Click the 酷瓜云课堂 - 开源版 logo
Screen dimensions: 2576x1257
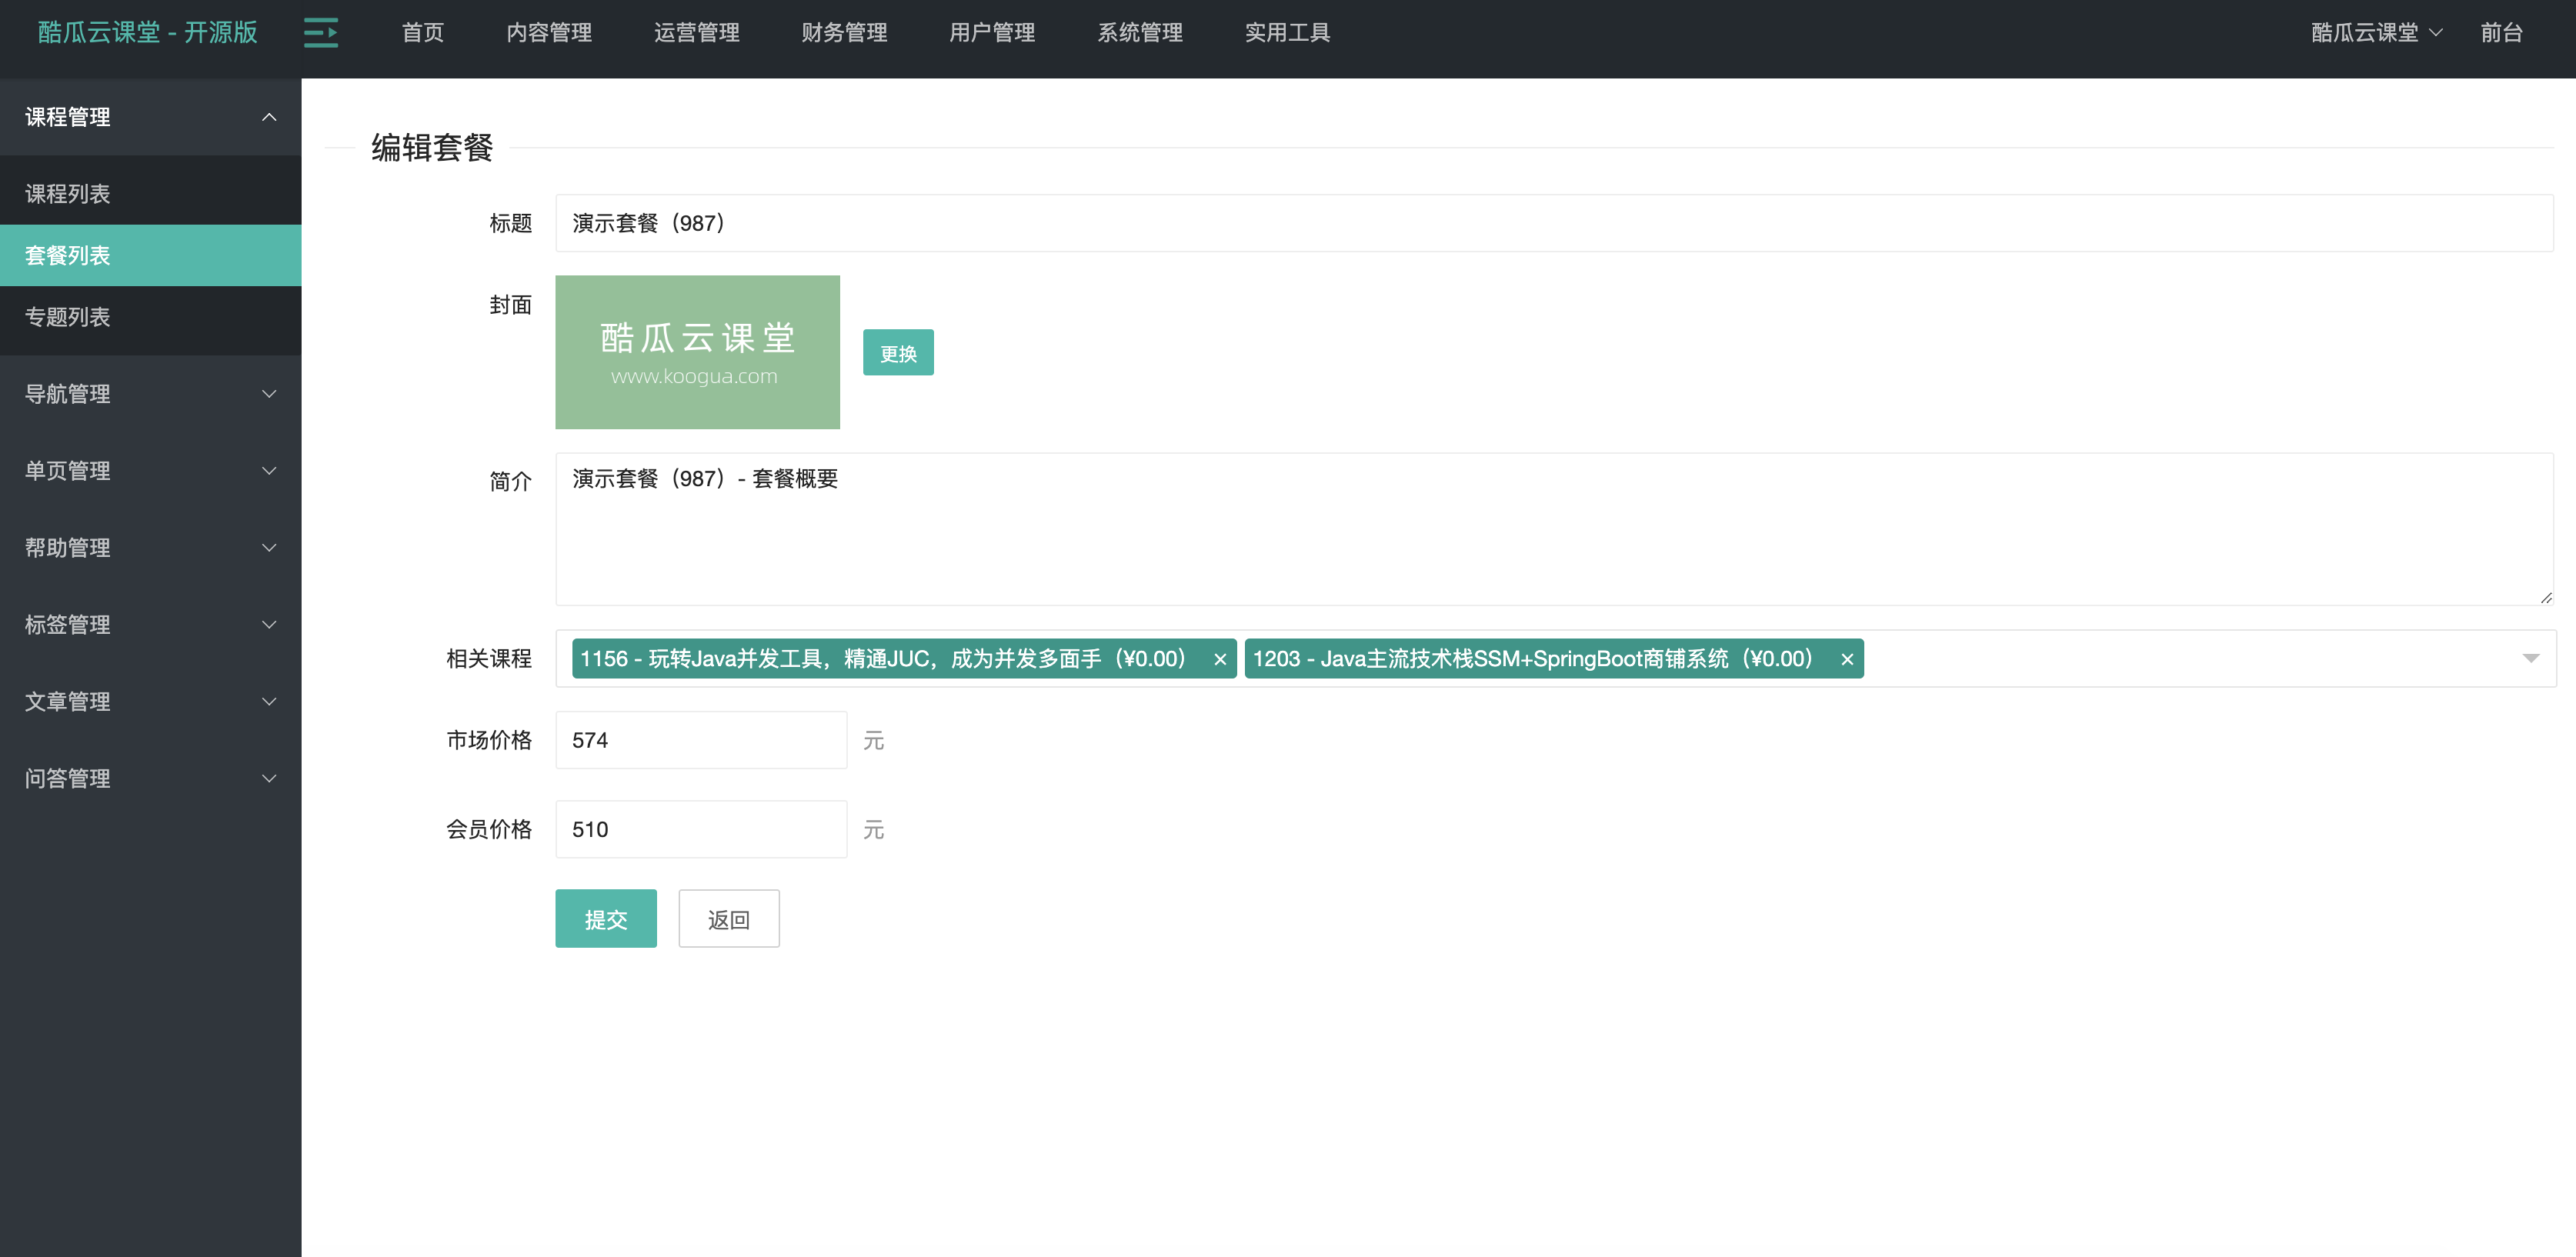click(x=148, y=33)
